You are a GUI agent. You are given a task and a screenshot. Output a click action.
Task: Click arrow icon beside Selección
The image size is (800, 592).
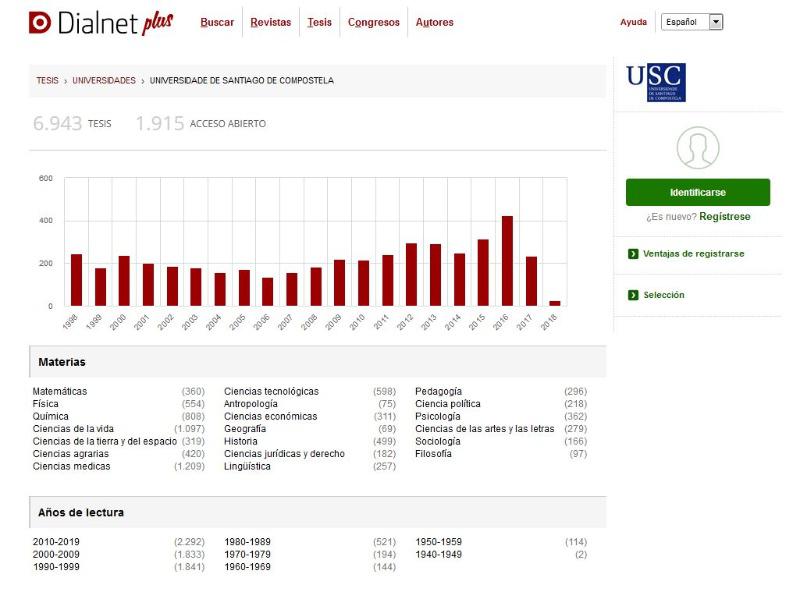[633, 295]
